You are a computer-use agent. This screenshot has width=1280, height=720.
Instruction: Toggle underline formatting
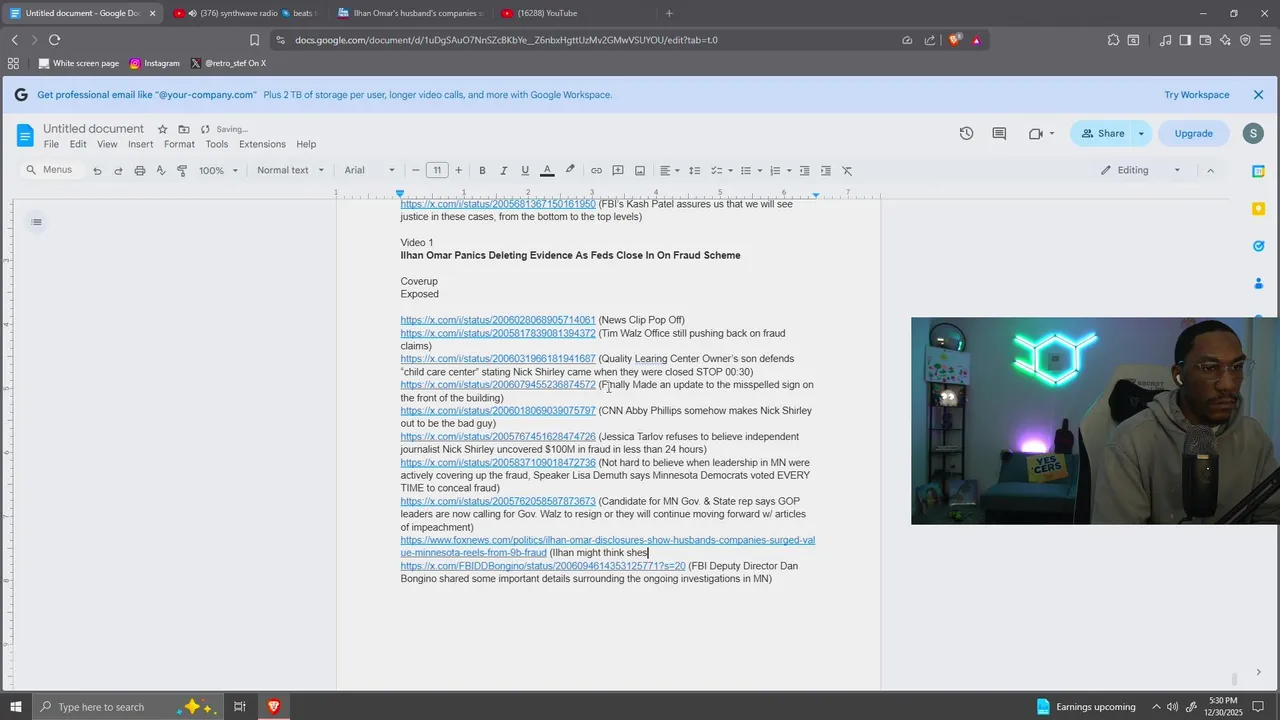[525, 171]
